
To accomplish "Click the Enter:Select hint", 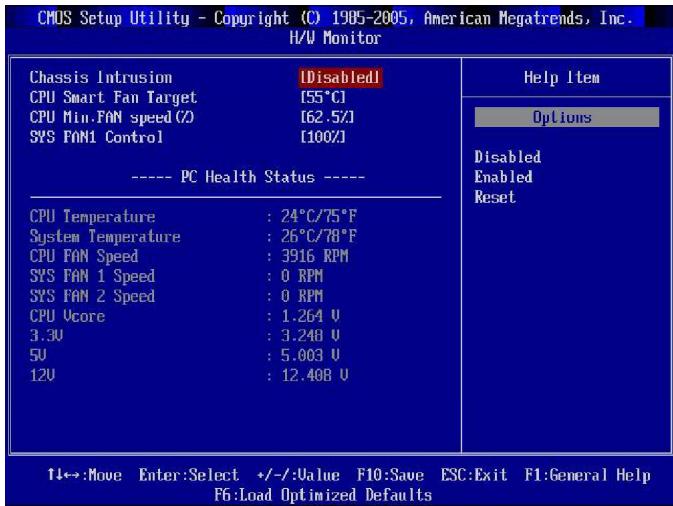I will click(x=189, y=475).
